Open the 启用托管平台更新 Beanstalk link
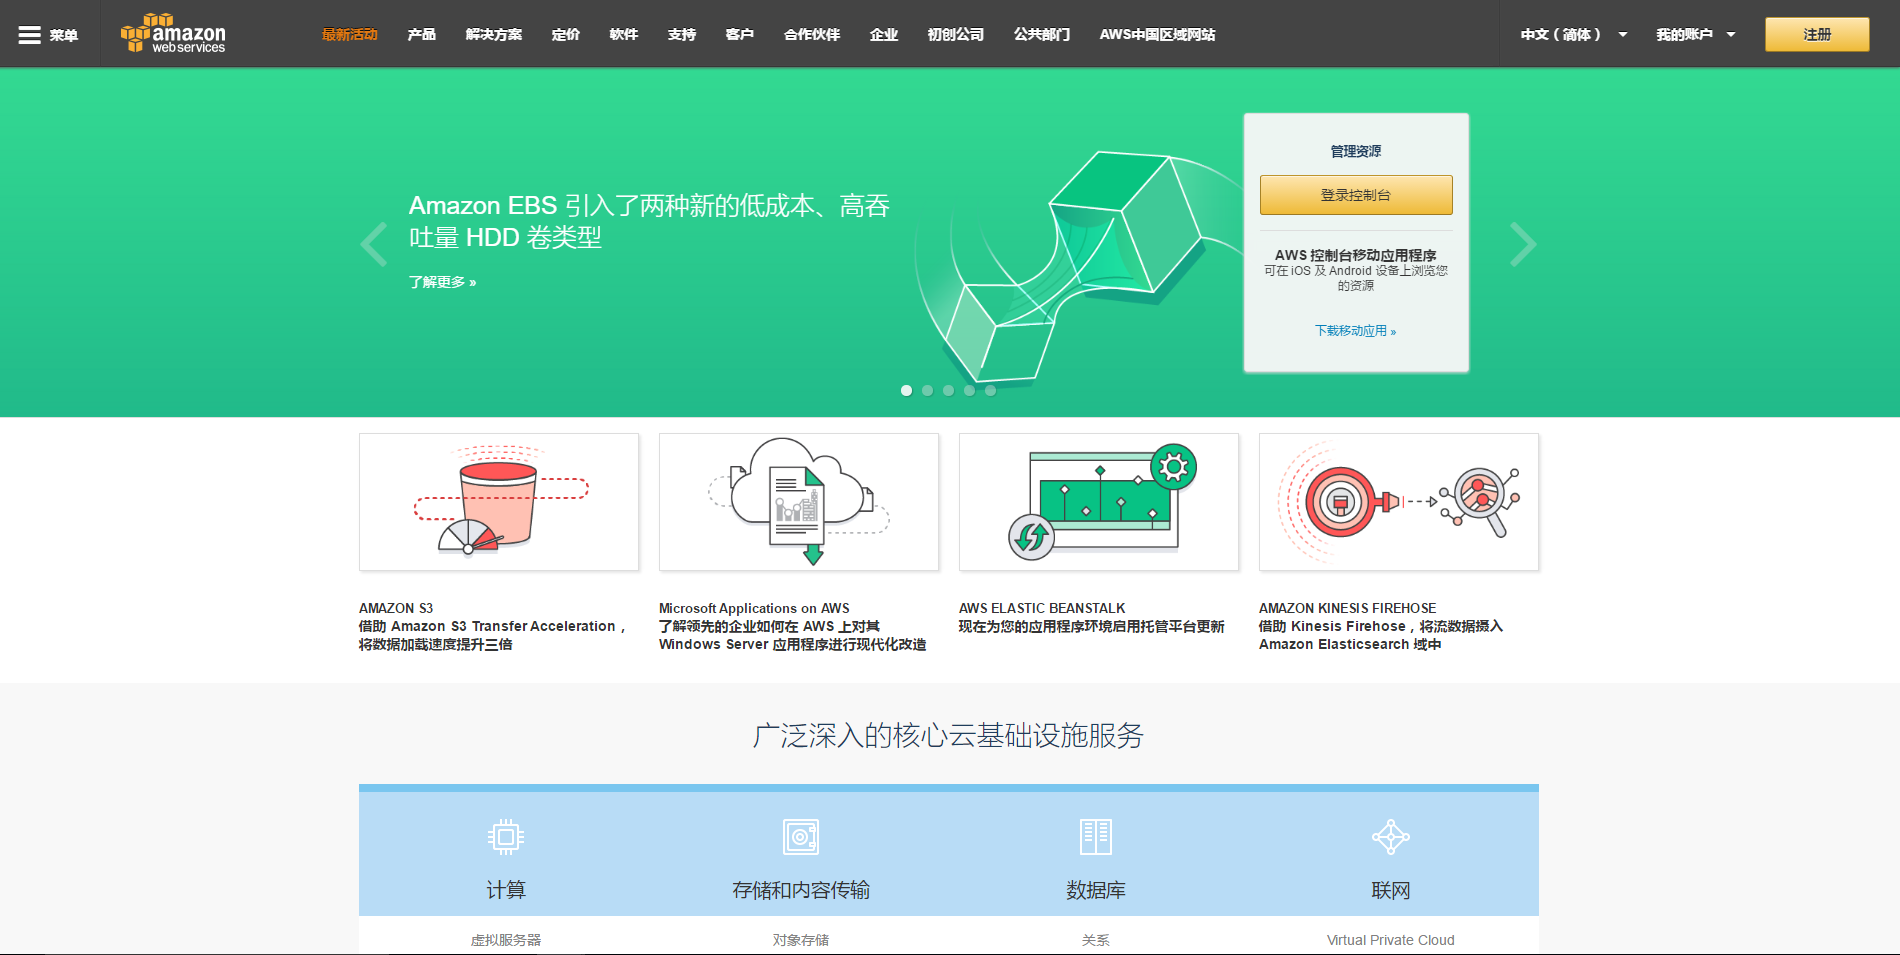 click(x=1092, y=626)
